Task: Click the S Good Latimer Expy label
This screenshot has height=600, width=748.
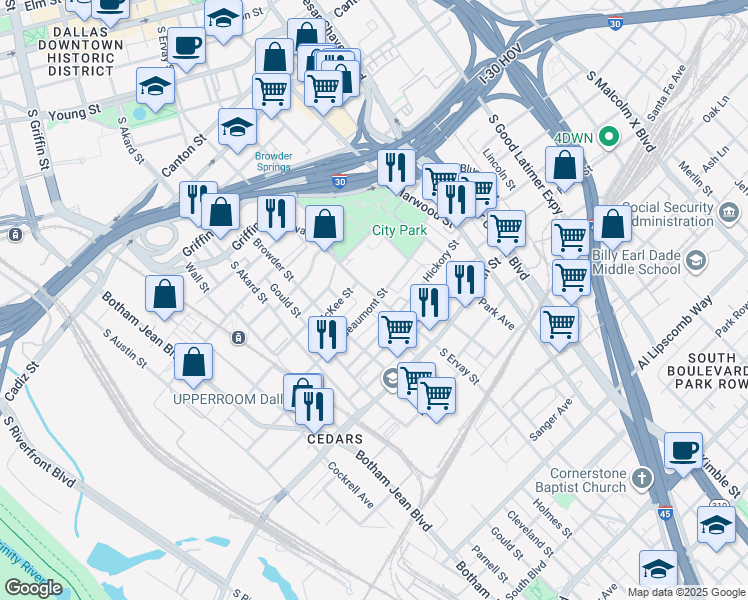Action: pos(525,164)
